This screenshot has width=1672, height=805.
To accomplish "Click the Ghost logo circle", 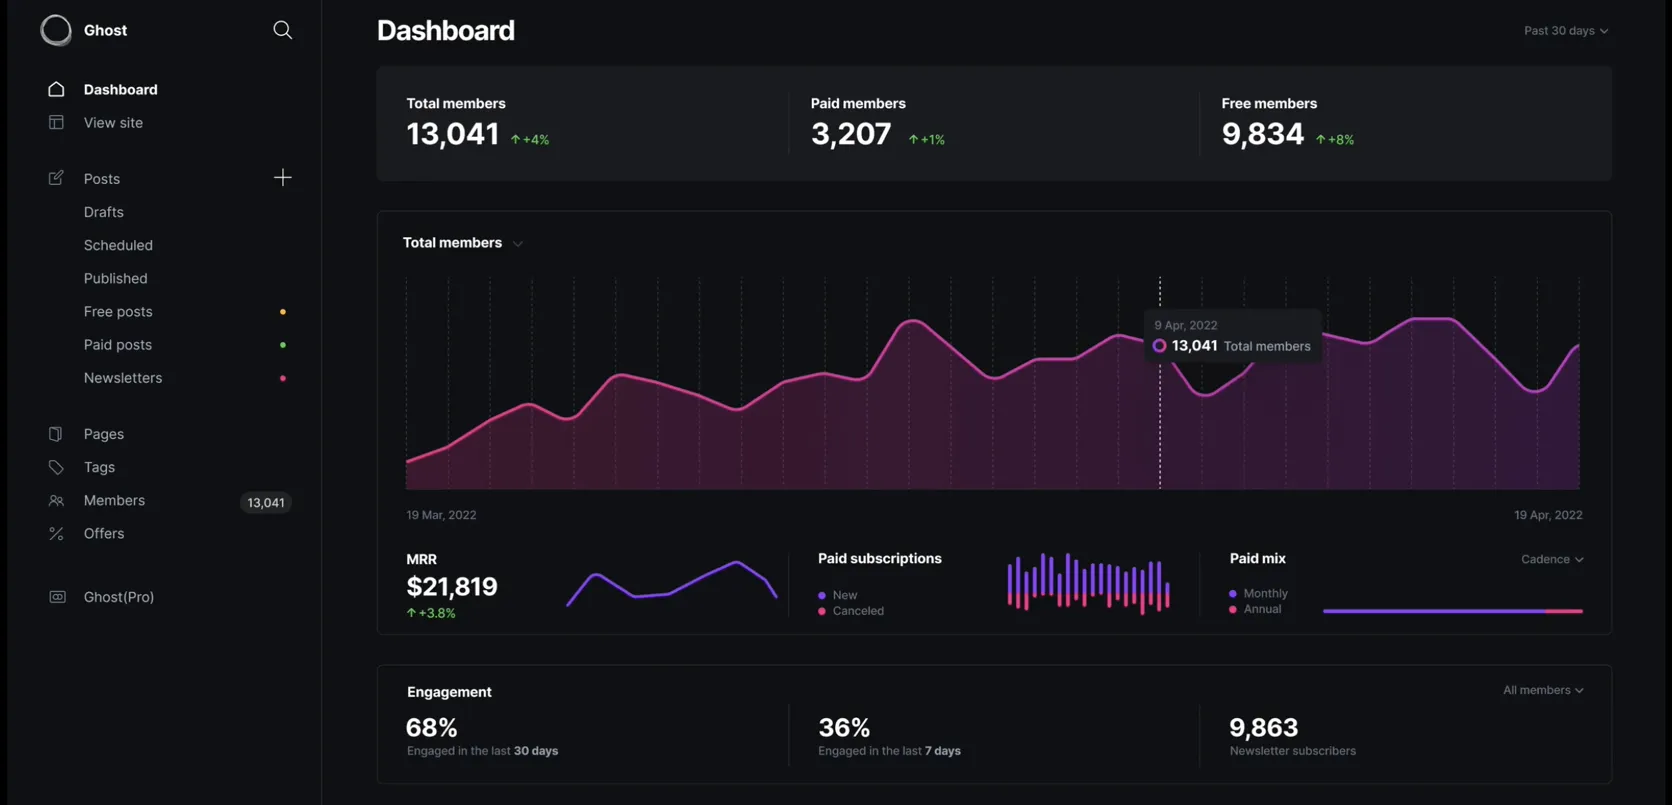I will pyautogui.click(x=56, y=30).
